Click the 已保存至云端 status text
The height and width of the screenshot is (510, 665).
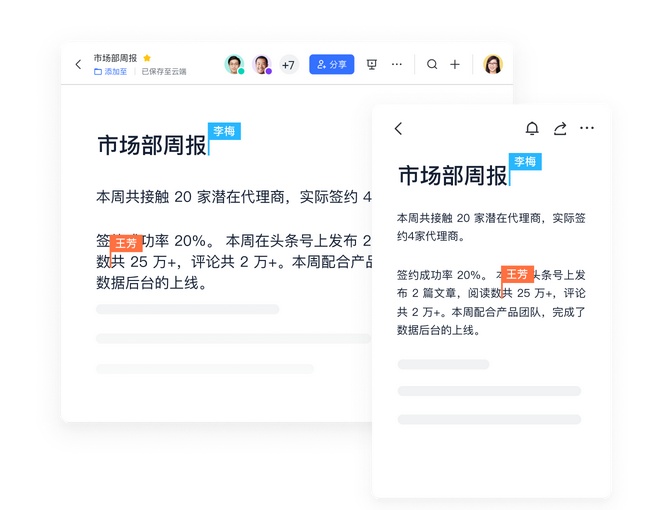pos(164,72)
